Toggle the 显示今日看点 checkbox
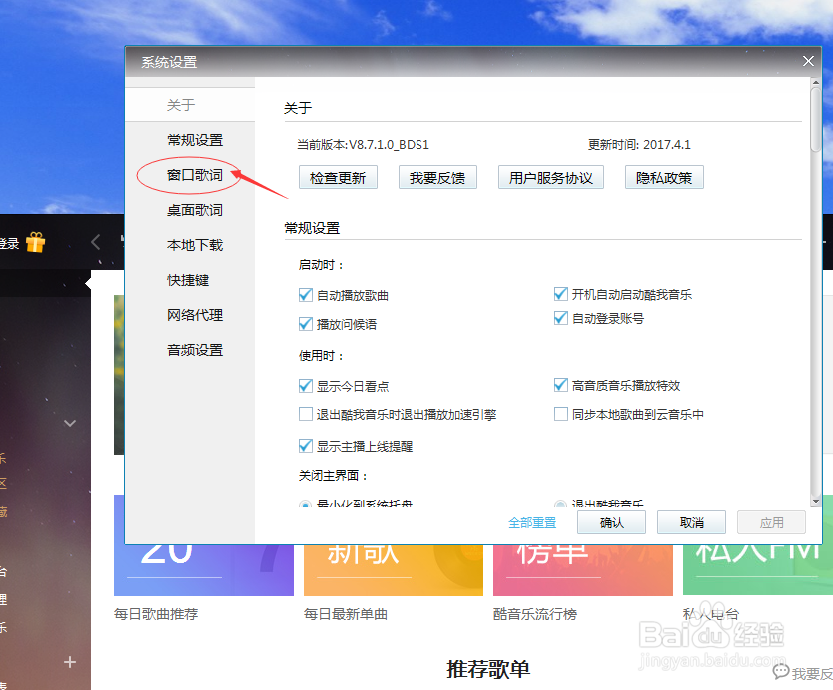The width and height of the screenshot is (833, 690). point(305,386)
